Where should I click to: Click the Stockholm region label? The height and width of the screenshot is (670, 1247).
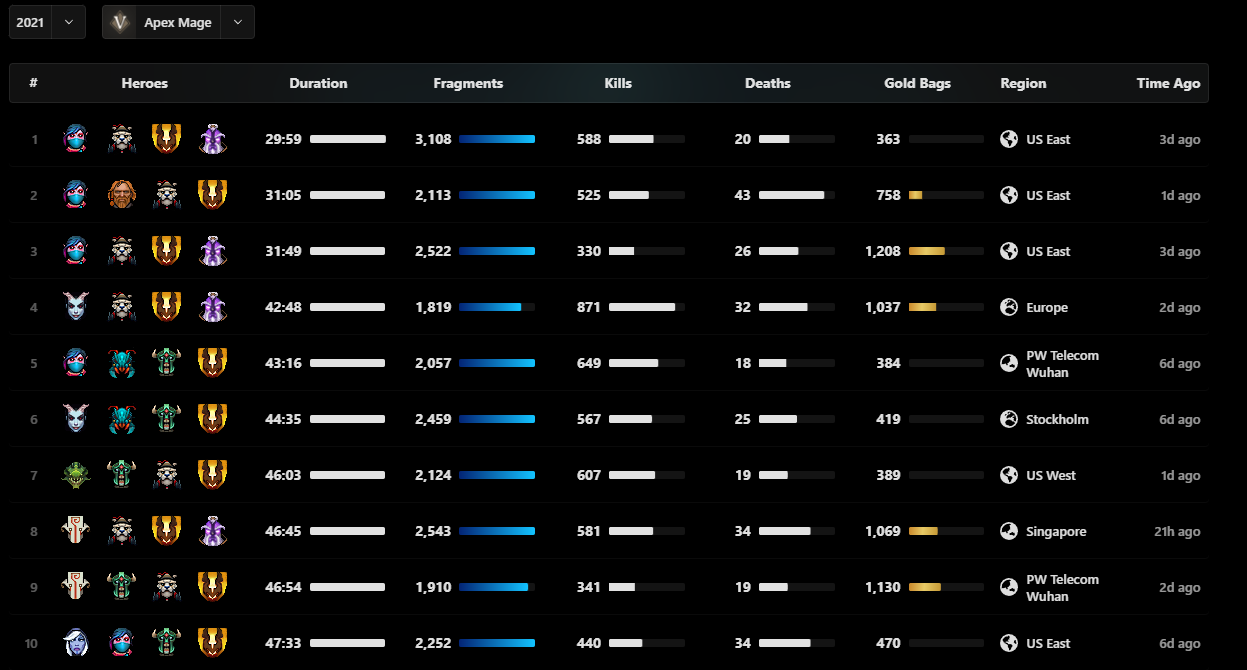[1057, 419]
